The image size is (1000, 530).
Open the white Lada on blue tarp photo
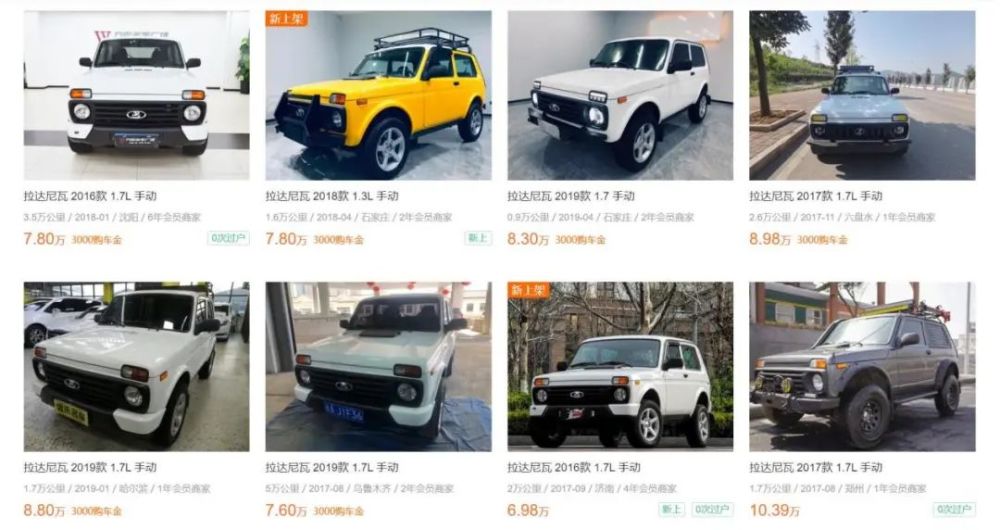pos(378,367)
